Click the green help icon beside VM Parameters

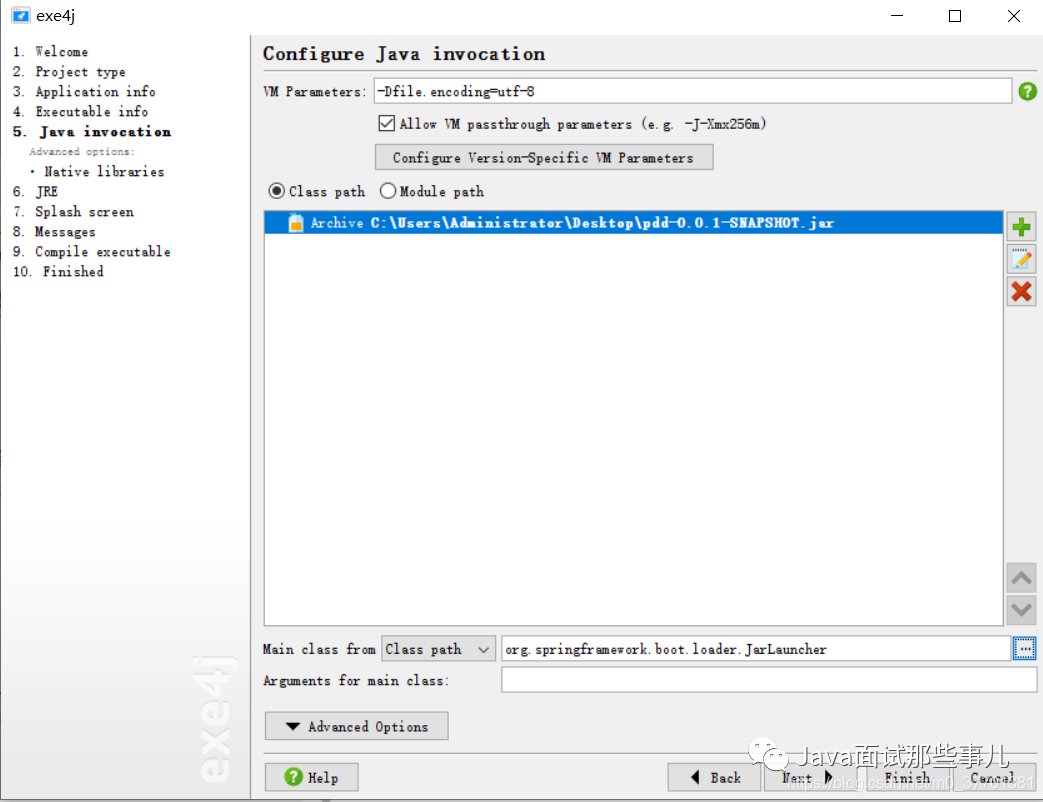[1027, 91]
